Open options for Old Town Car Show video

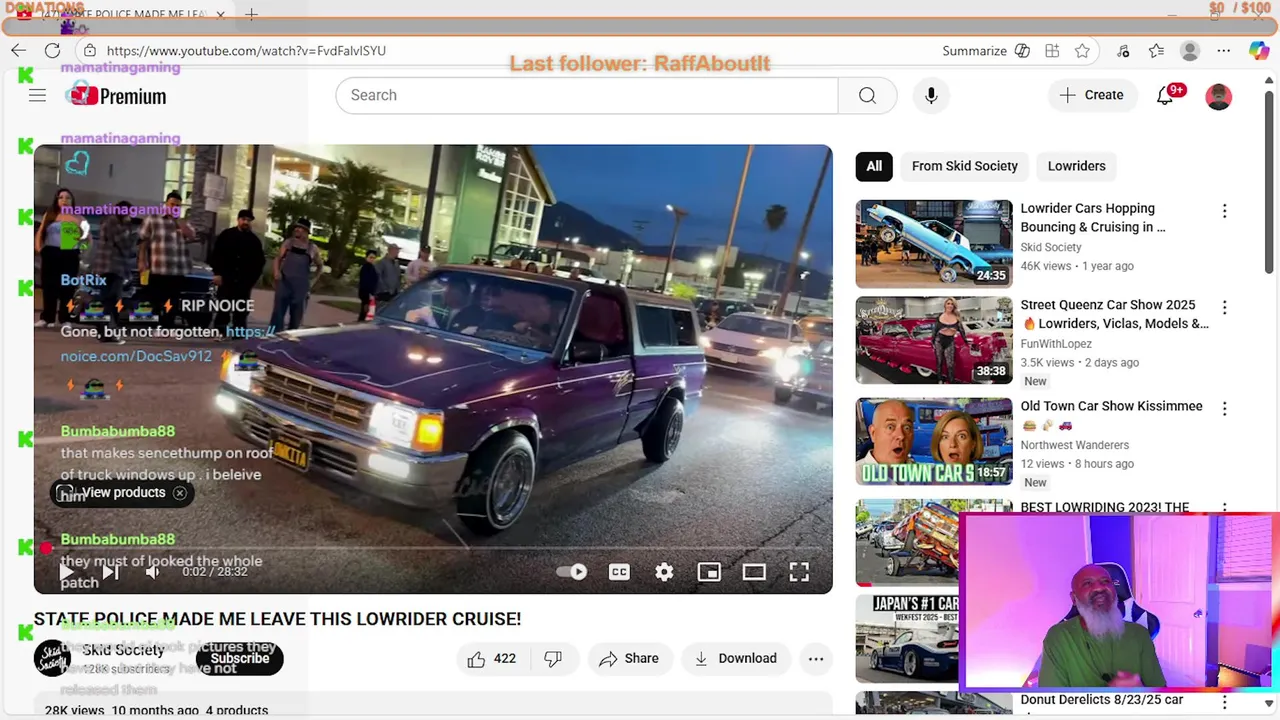point(1224,409)
